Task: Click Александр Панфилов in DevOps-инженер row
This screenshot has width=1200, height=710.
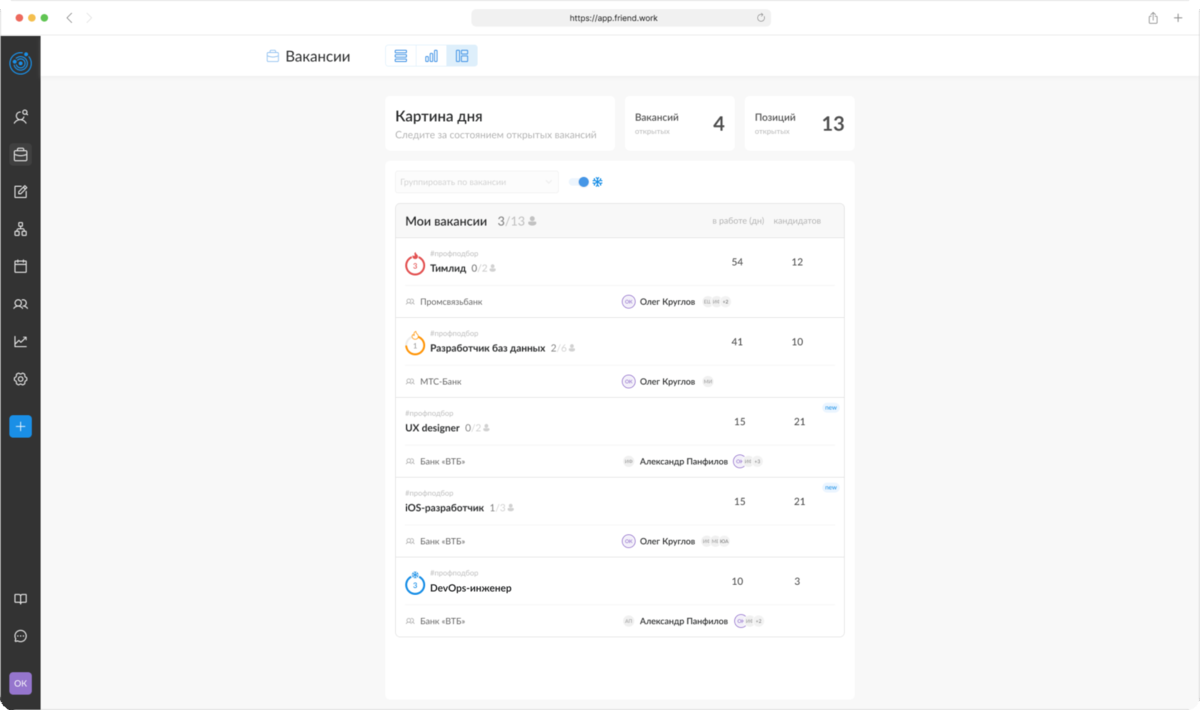Action: [x=684, y=621]
